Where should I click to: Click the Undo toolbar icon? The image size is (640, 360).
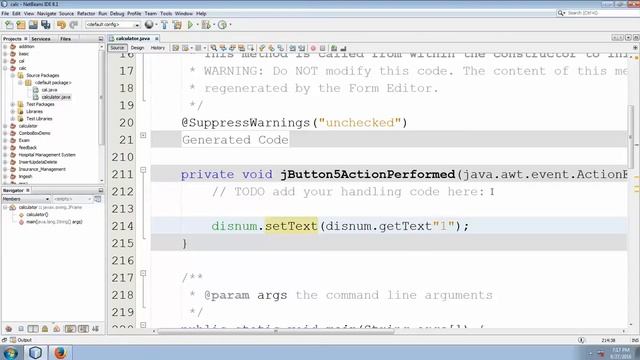pos(61,25)
